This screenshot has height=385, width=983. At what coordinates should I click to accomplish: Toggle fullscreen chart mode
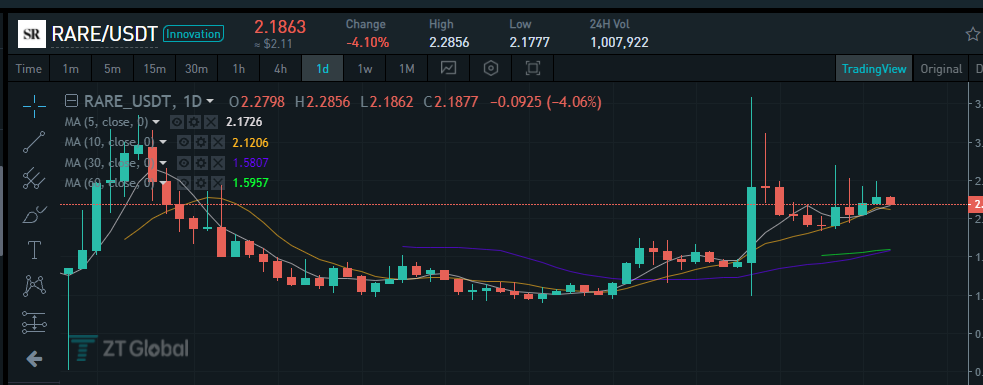coord(533,68)
